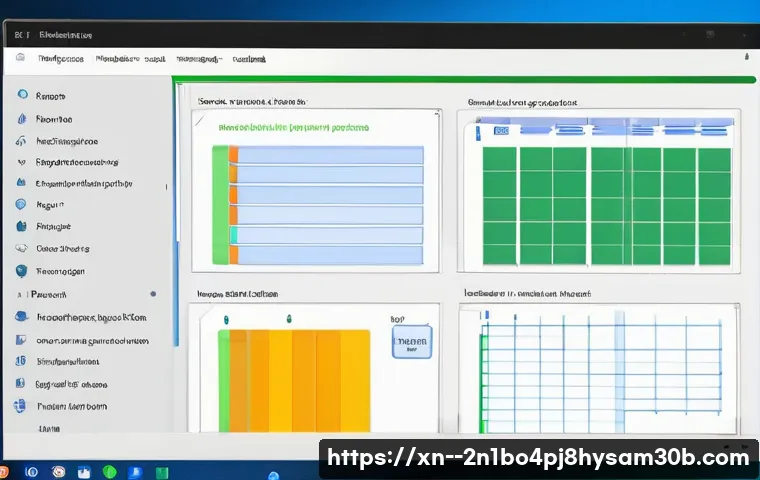Expand the Pasooth section in the sidebar
Viewport: 760px width, 480px height.
click(20, 295)
